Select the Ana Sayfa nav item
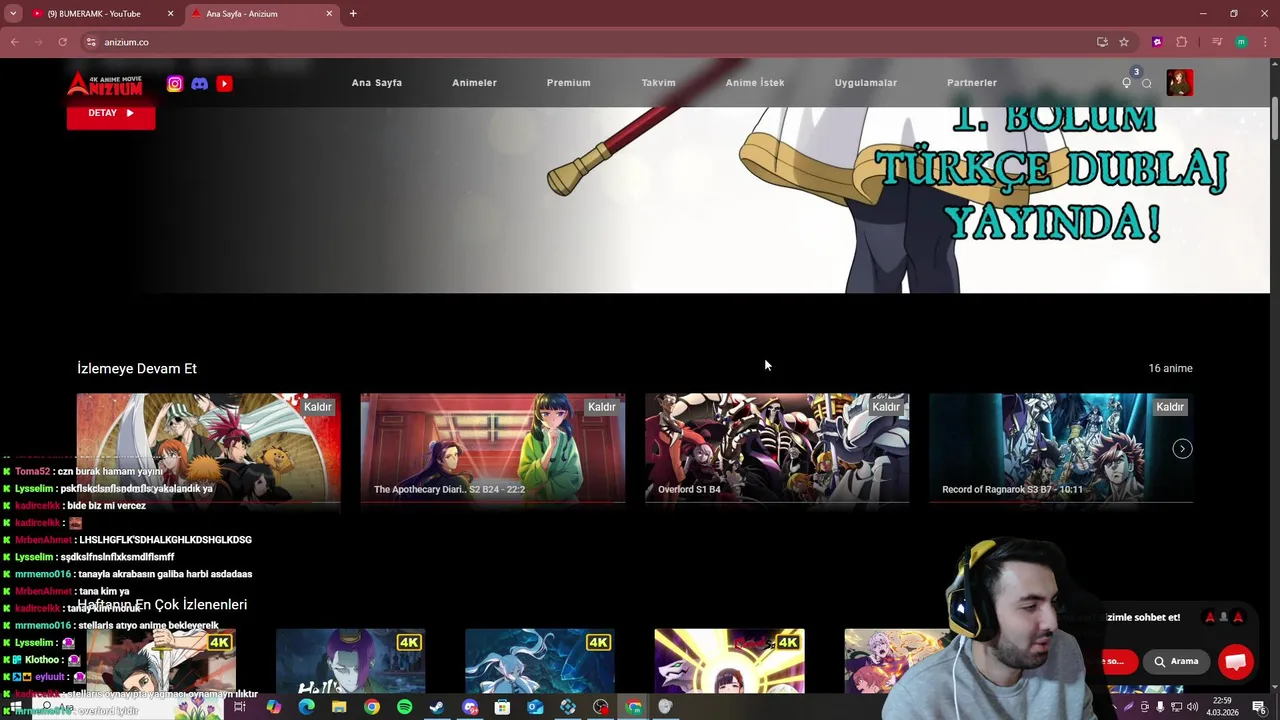This screenshot has height=720, width=1280. (x=377, y=83)
